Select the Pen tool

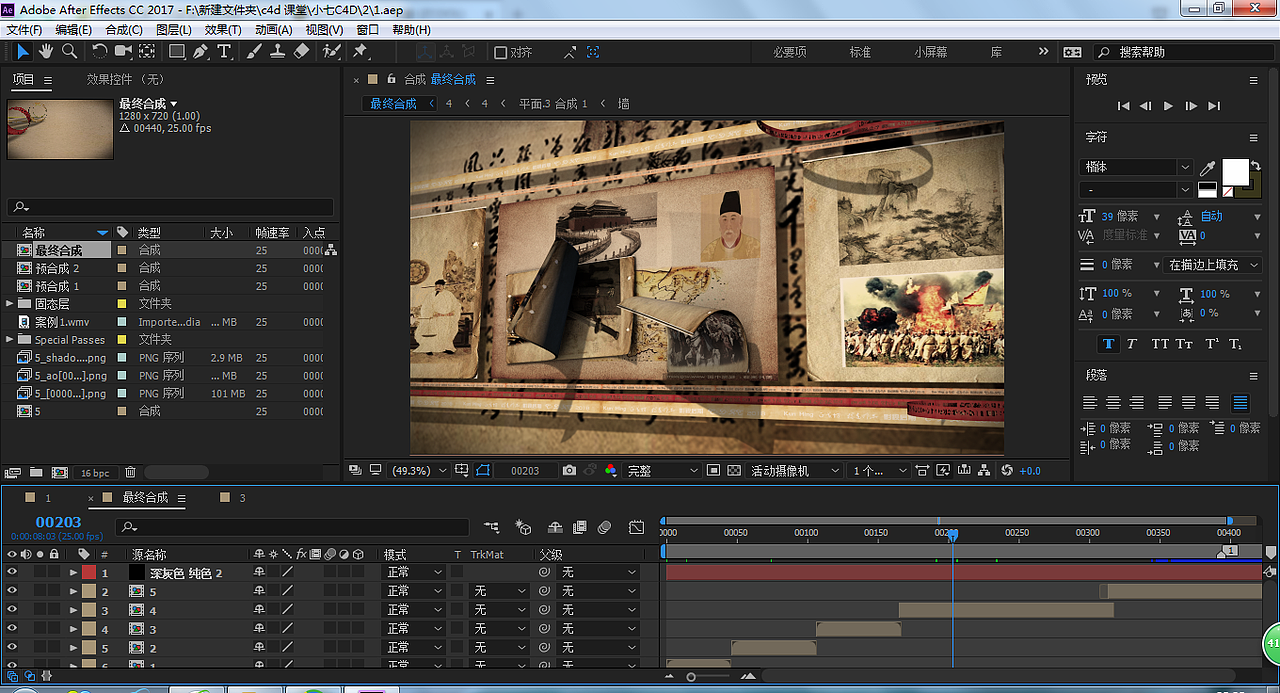pos(200,51)
